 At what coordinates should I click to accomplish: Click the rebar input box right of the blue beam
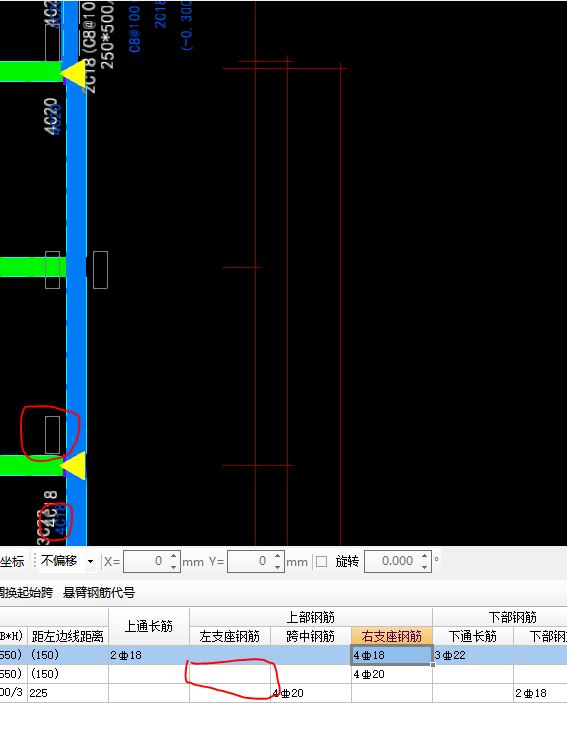[100, 270]
